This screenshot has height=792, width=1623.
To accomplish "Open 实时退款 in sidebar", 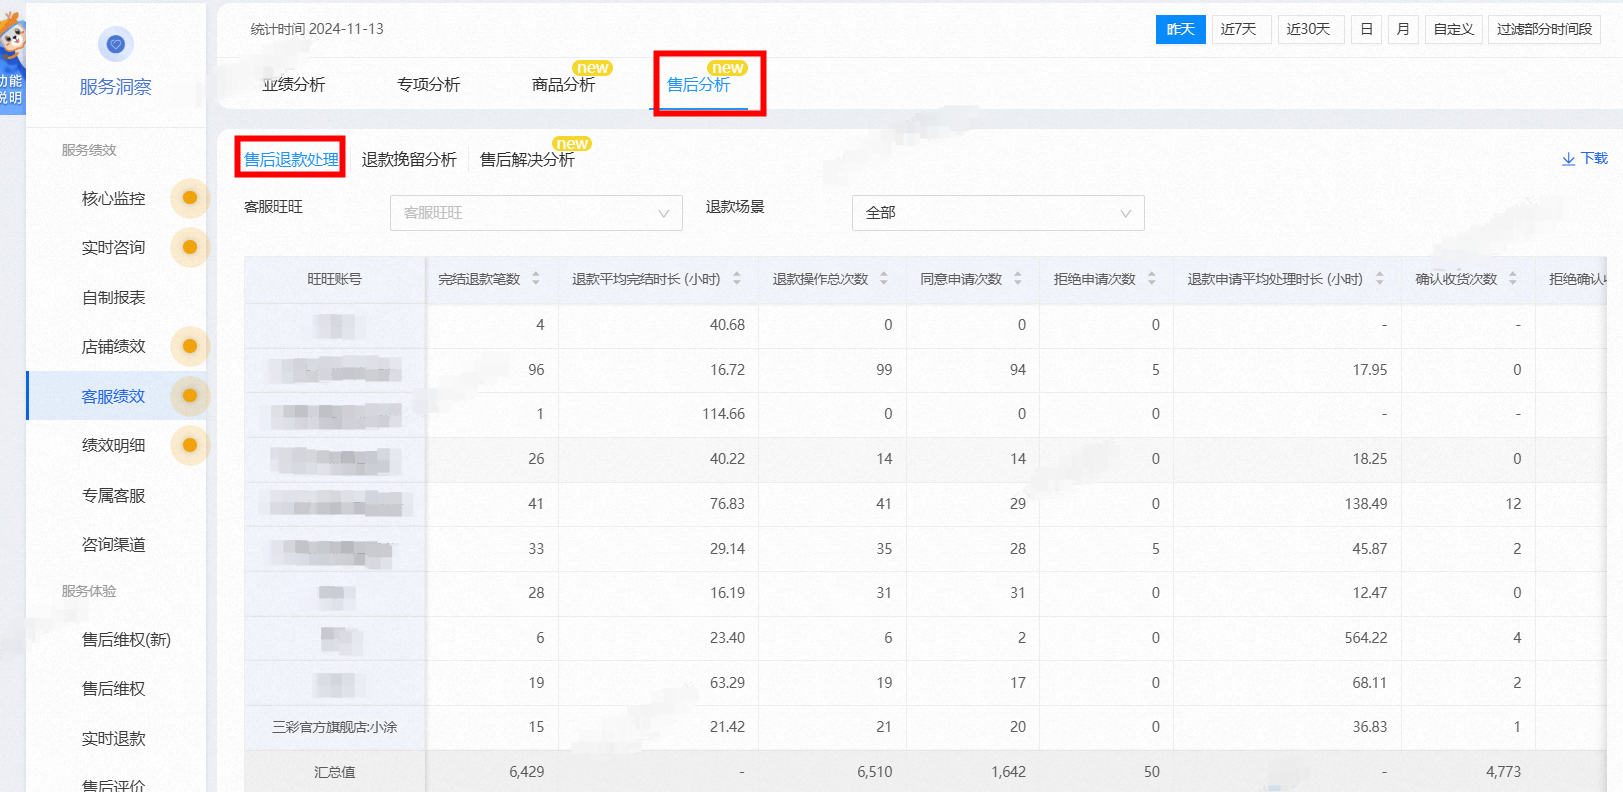I will point(114,738).
